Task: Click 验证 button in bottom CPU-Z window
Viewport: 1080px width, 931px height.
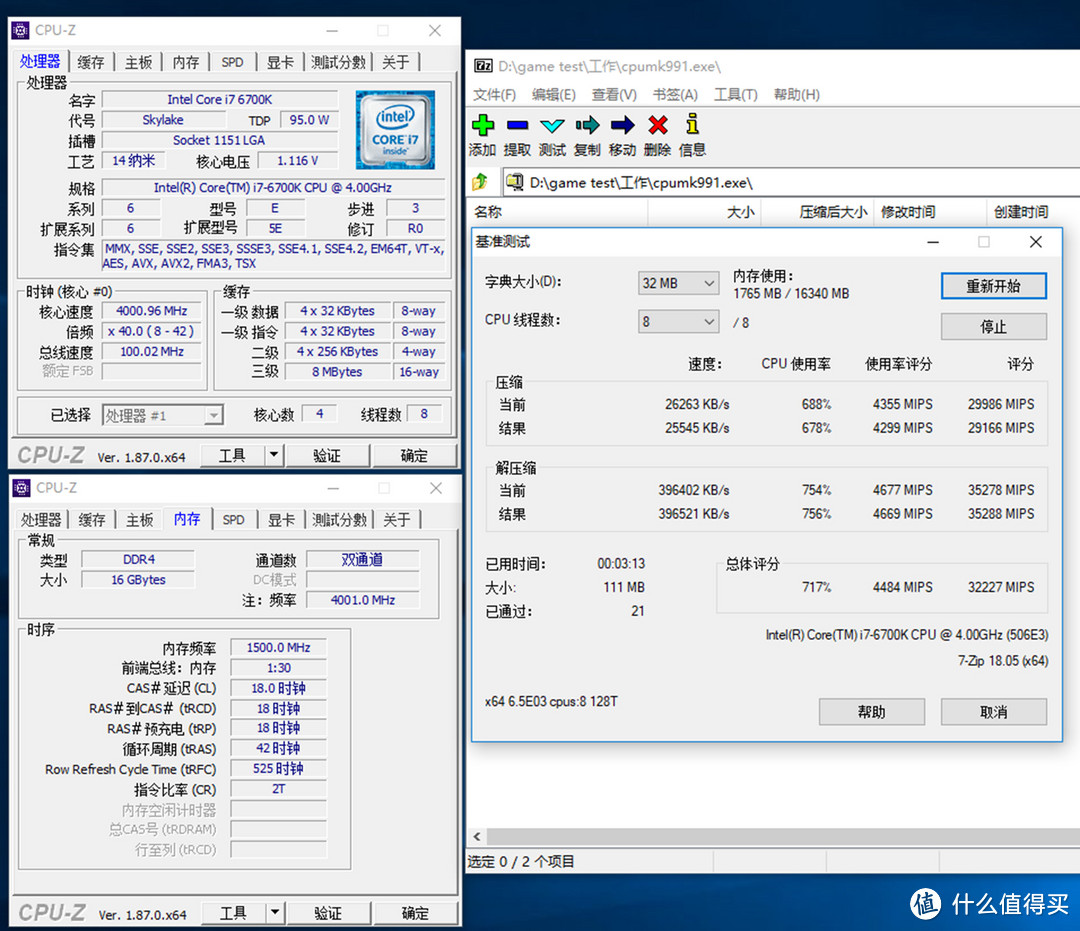Action: point(328,912)
